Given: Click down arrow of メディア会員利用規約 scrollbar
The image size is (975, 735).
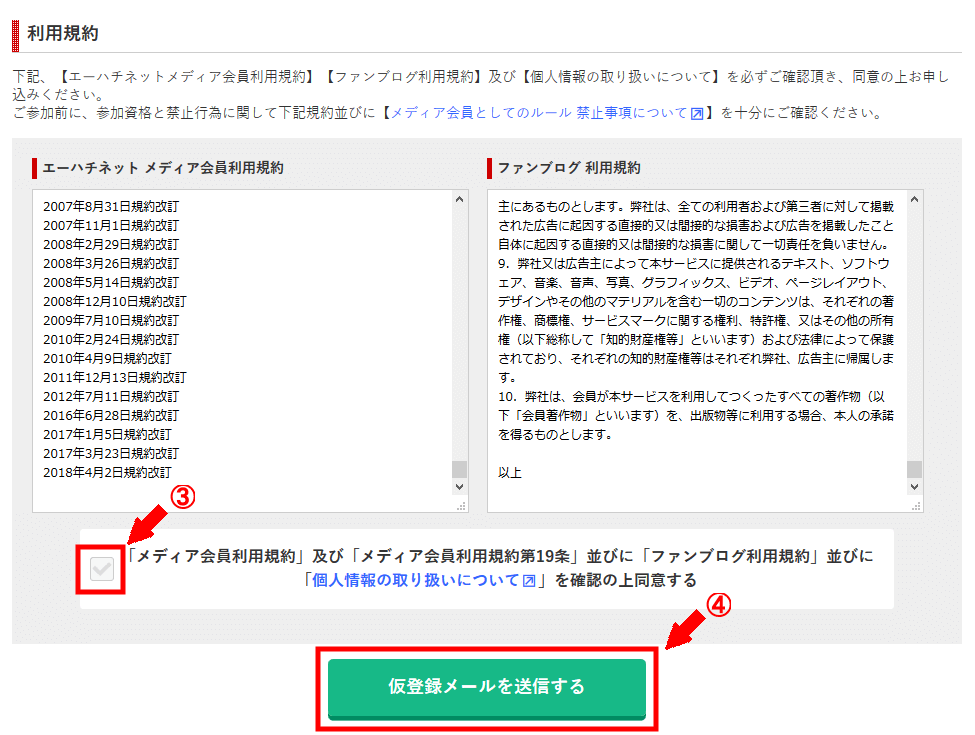Looking at the screenshot, I should coord(460,487).
